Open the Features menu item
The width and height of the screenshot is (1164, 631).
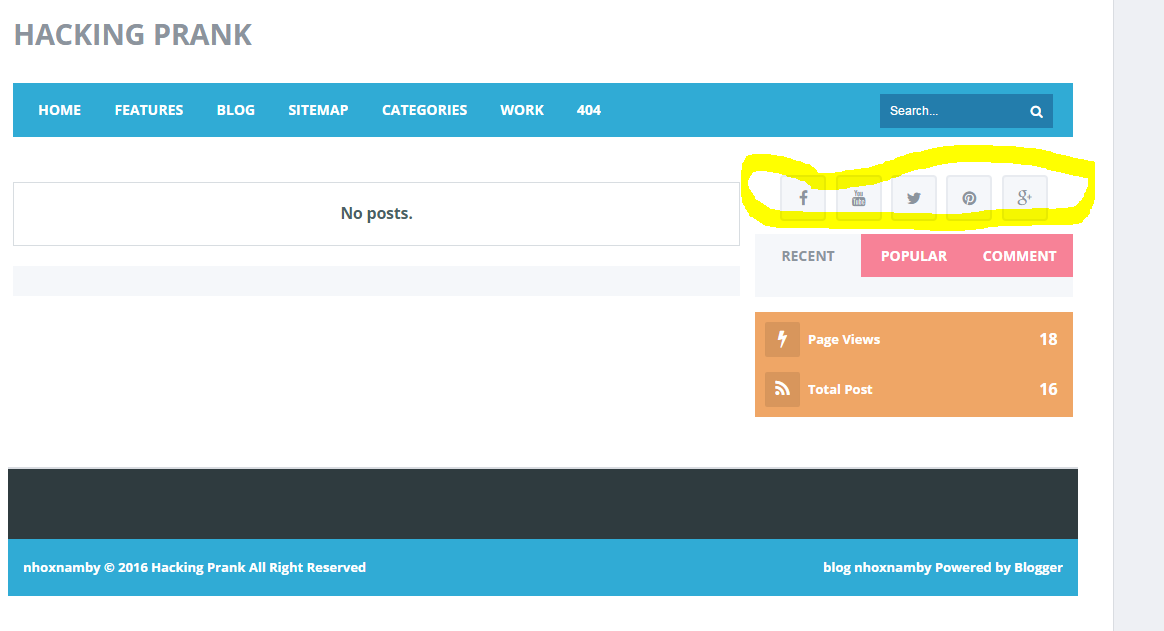click(x=149, y=110)
